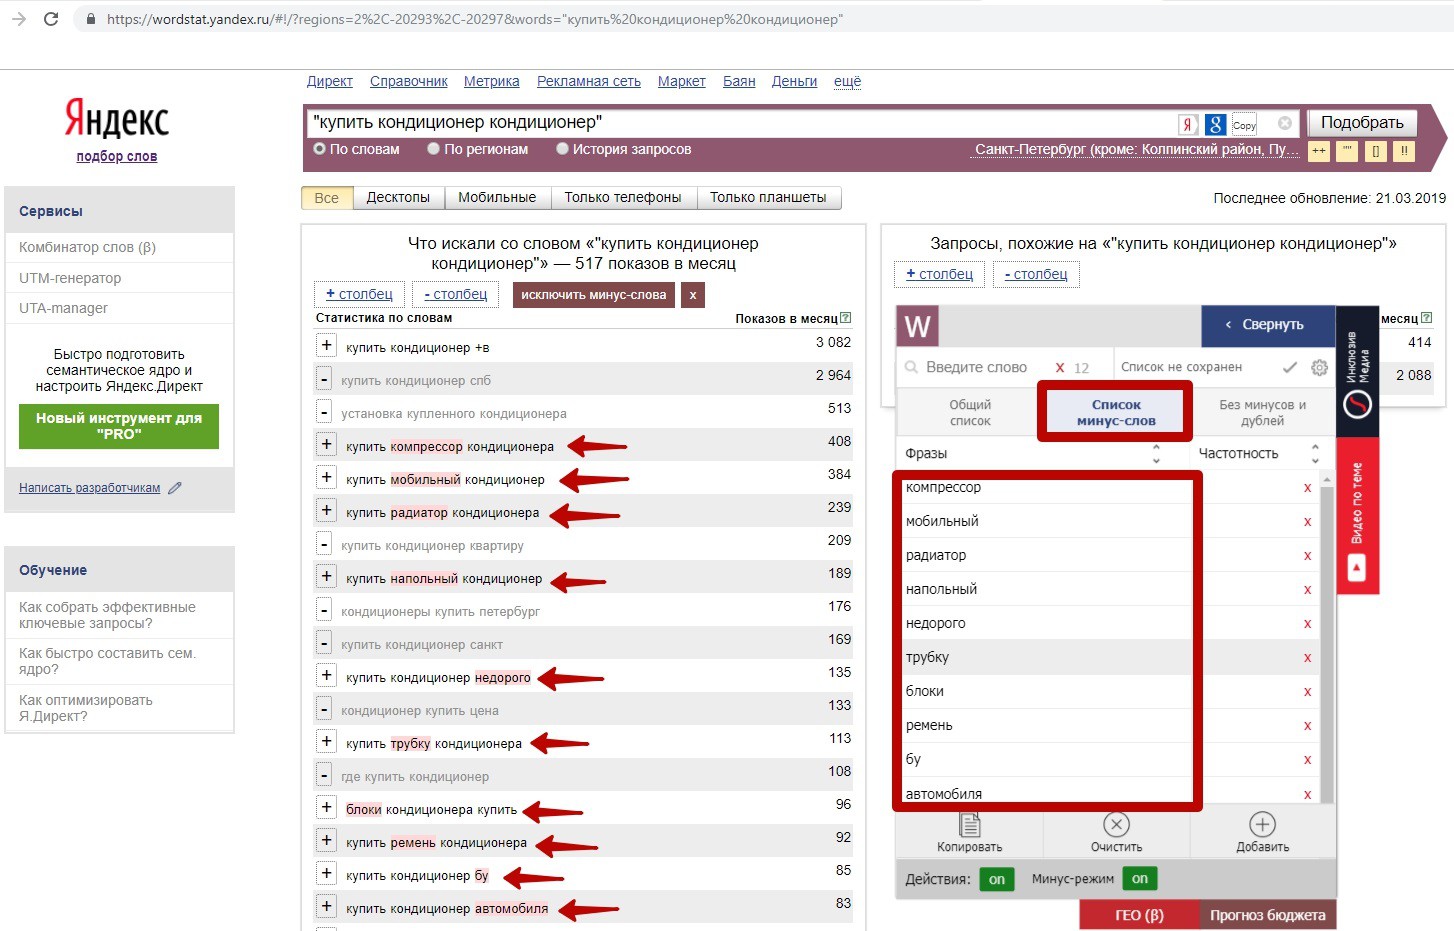The image size is (1454, 931).
Task: Remove 'радиатор' from the minus-word list
Action: (x=1307, y=556)
